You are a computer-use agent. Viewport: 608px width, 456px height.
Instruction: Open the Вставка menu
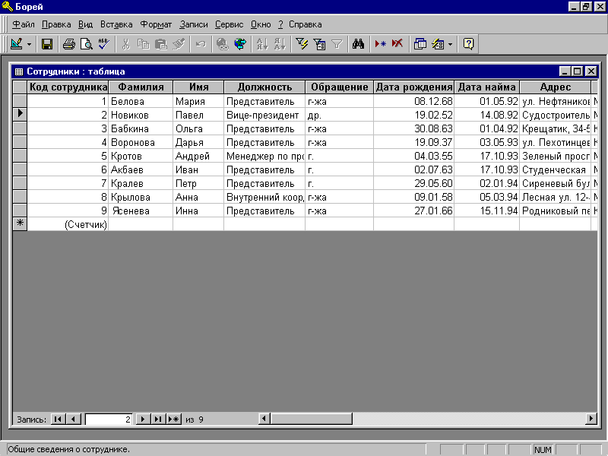pyautogui.click(x=116, y=24)
